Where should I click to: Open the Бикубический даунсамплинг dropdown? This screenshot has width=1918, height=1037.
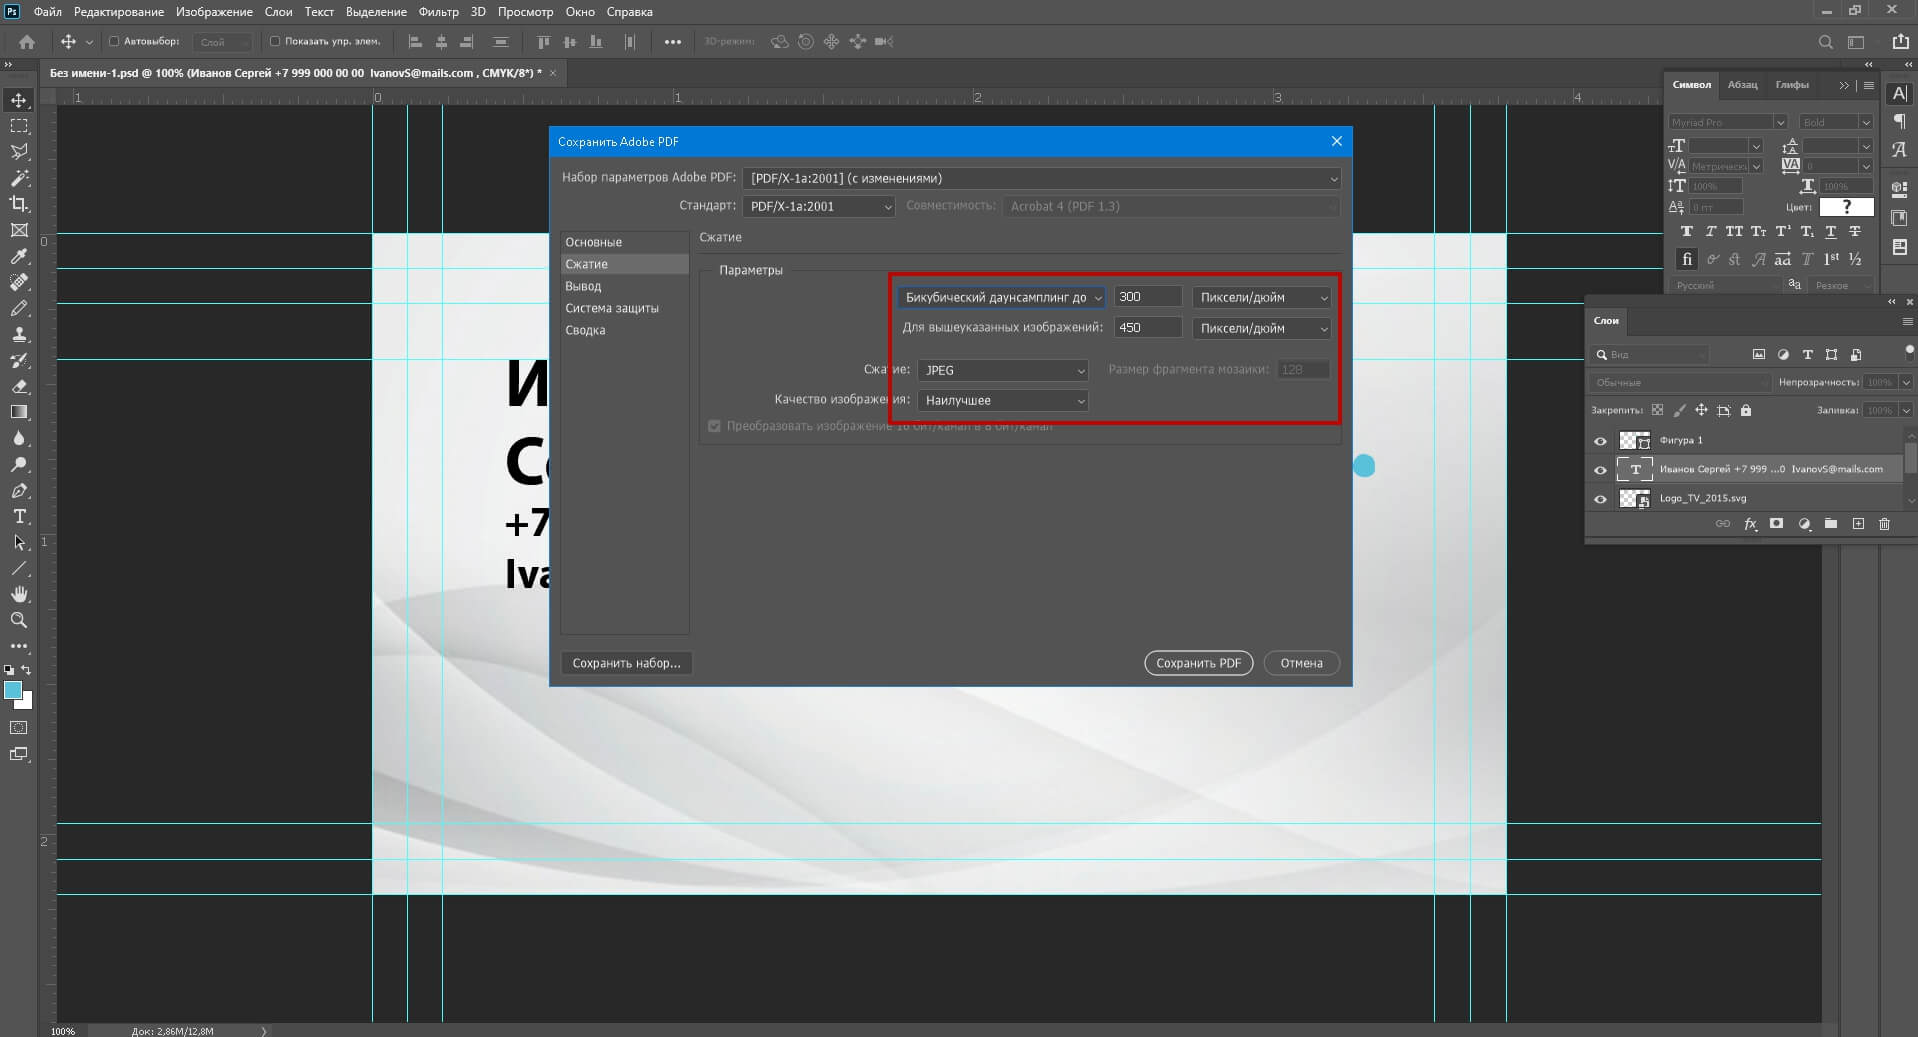pyautogui.click(x=1001, y=297)
